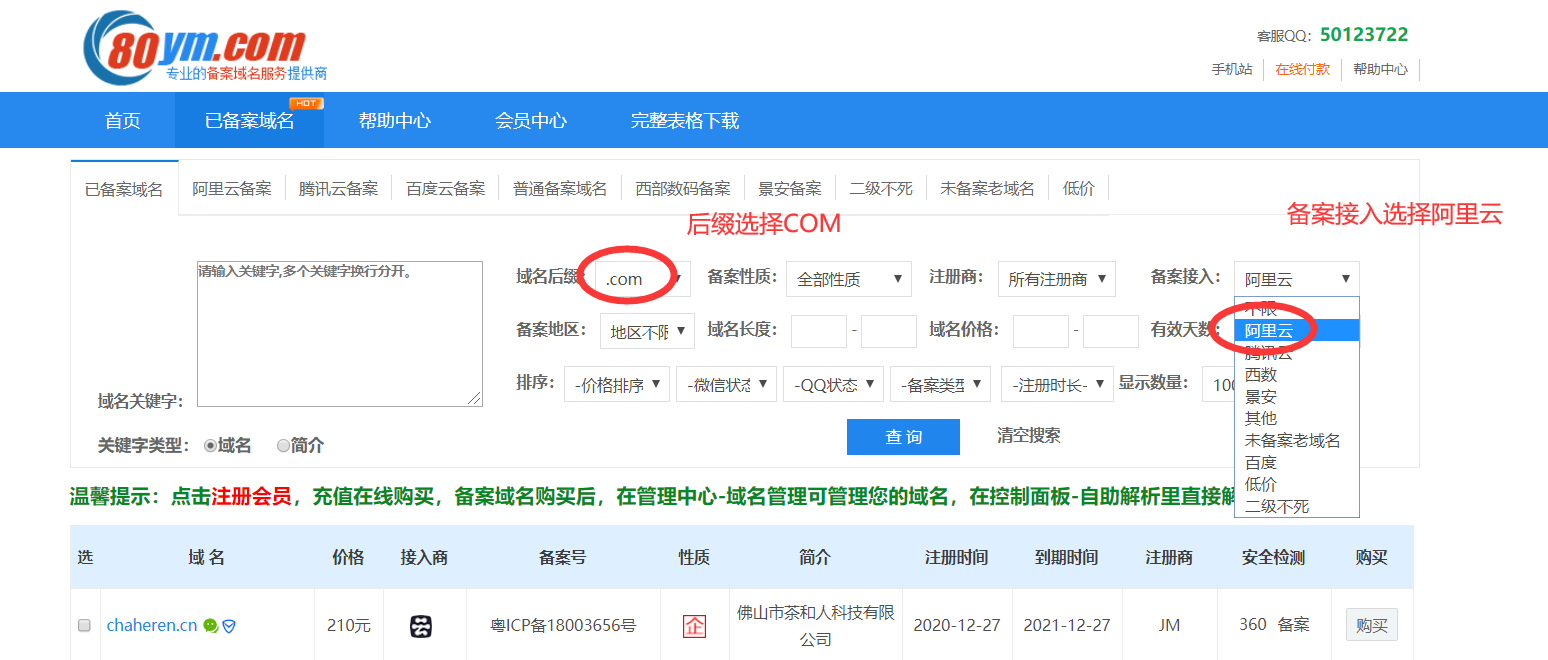Select the 简介 keyword type radio
This screenshot has width=1548, height=660.
283,445
